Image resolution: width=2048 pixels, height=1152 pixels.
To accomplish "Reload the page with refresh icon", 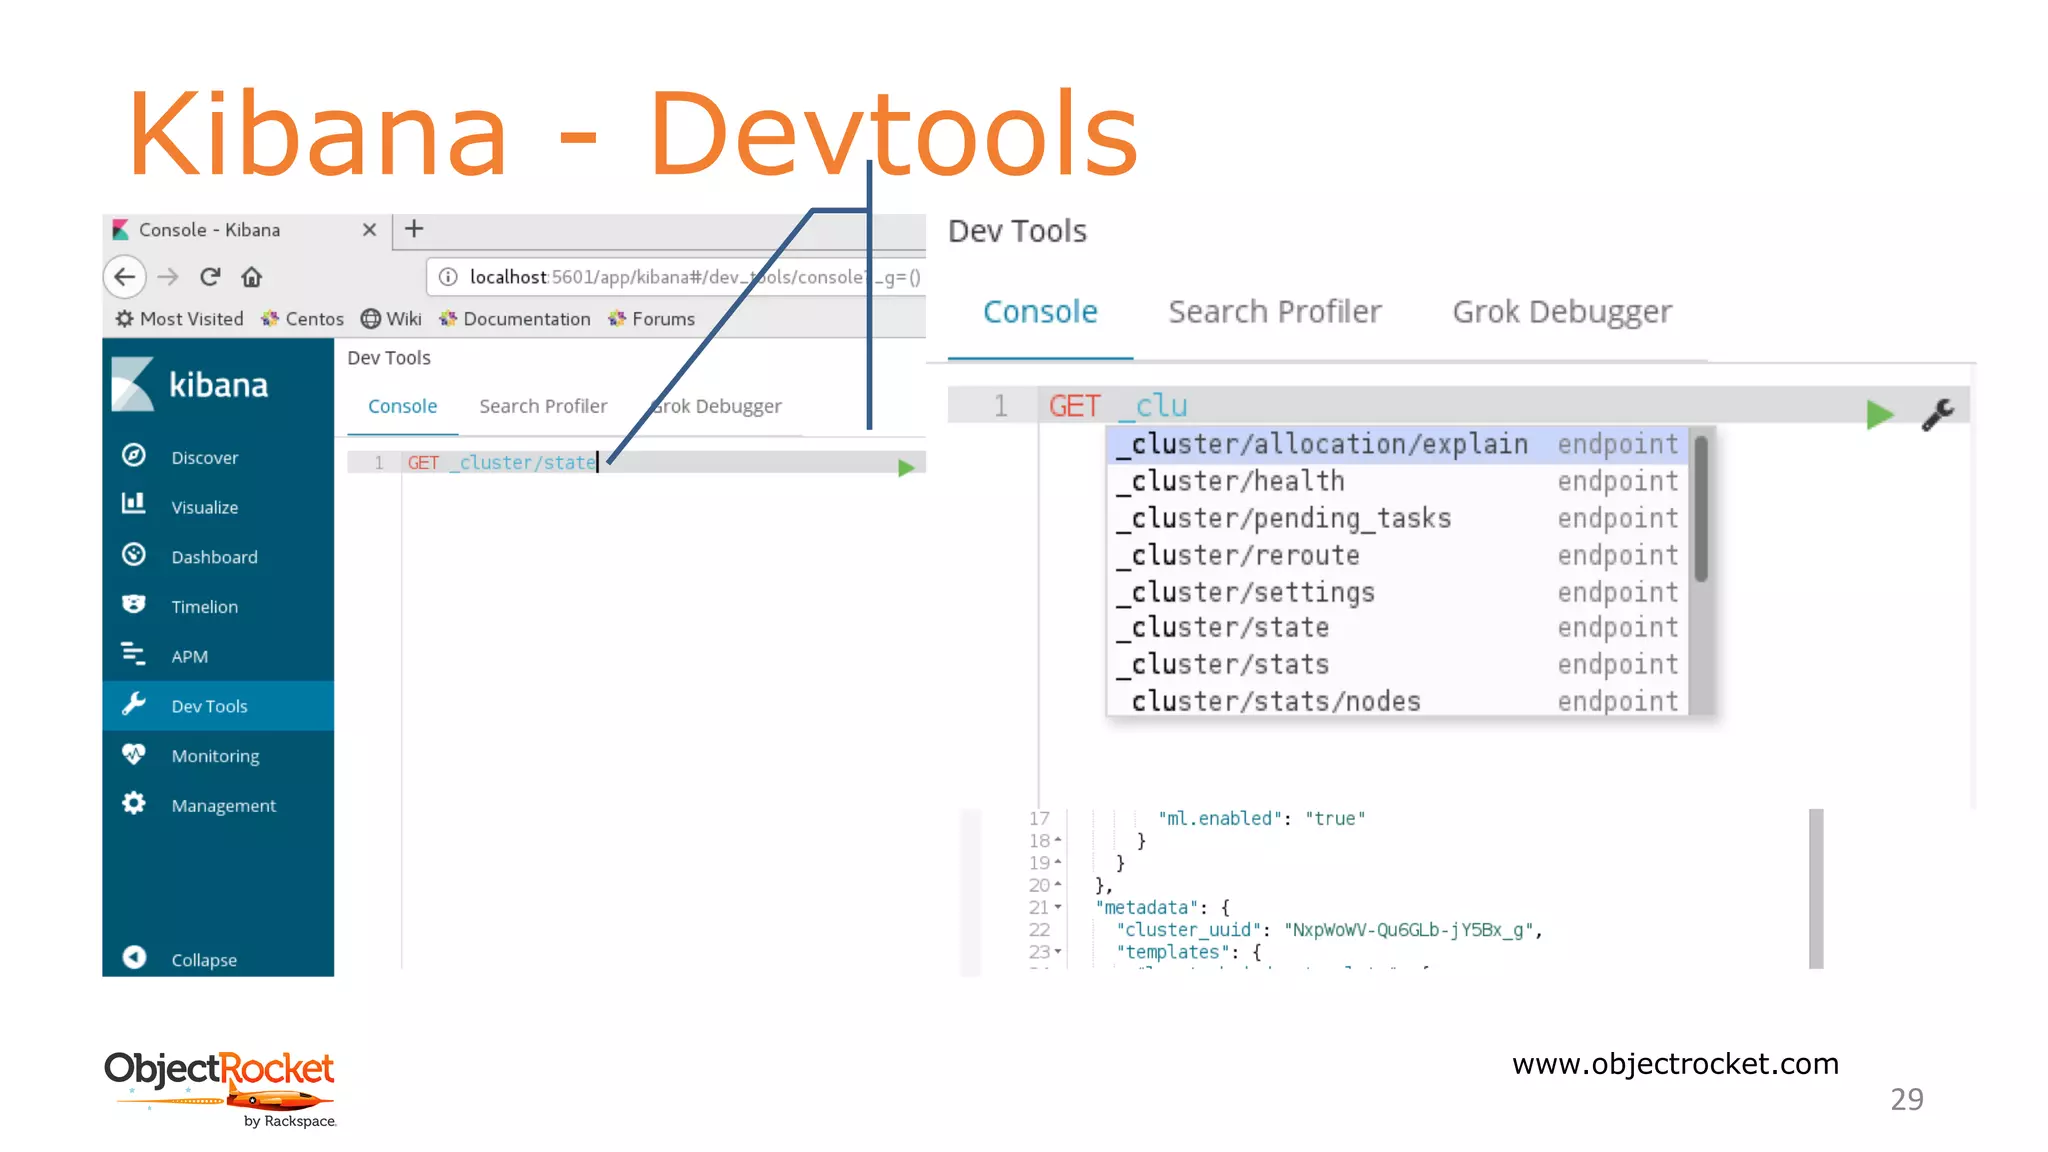I will (210, 277).
